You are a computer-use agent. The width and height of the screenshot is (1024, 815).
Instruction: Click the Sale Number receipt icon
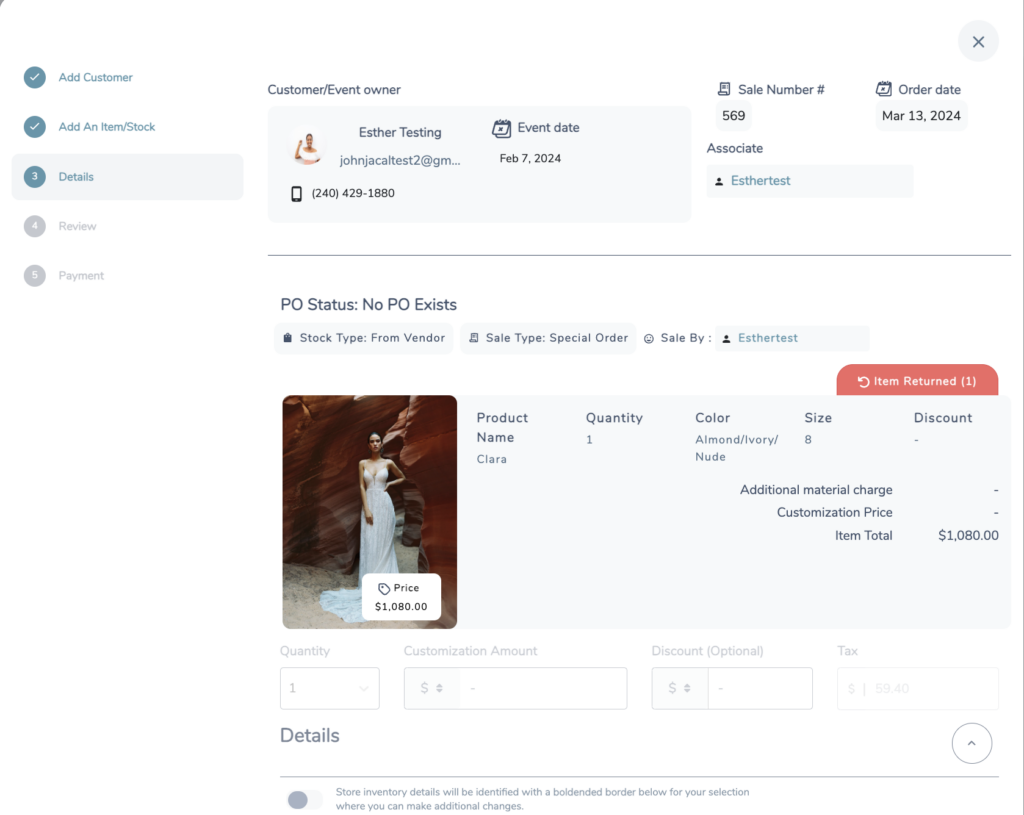(724, 89)
